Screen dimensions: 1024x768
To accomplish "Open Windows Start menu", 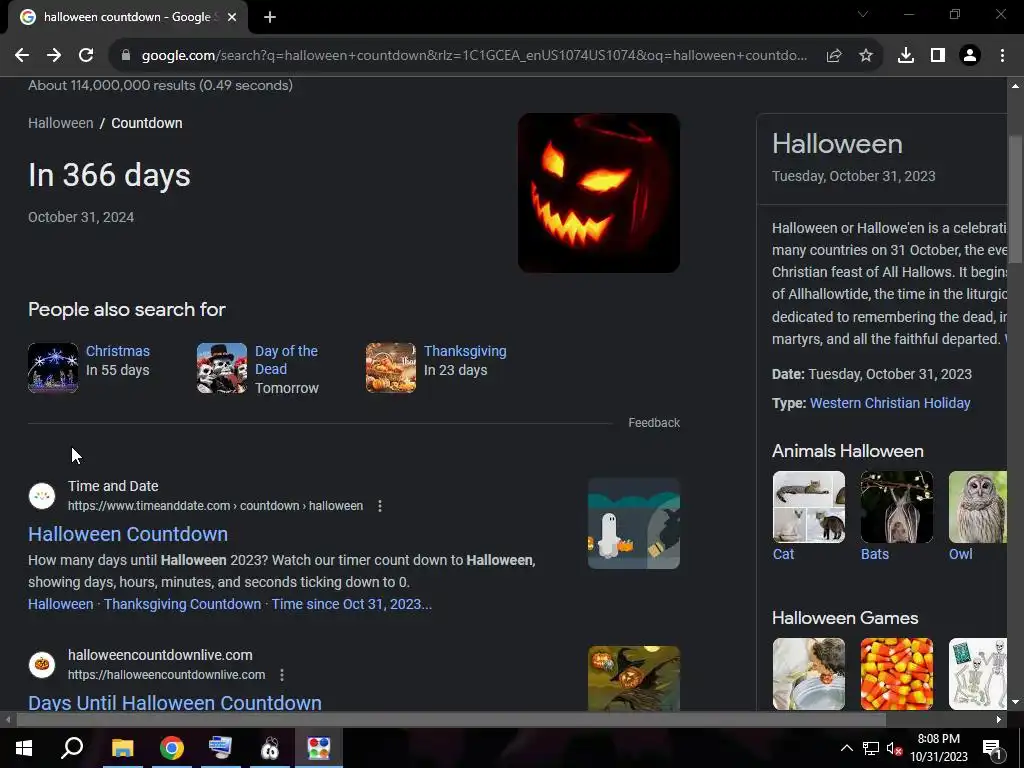I will 24,748.
